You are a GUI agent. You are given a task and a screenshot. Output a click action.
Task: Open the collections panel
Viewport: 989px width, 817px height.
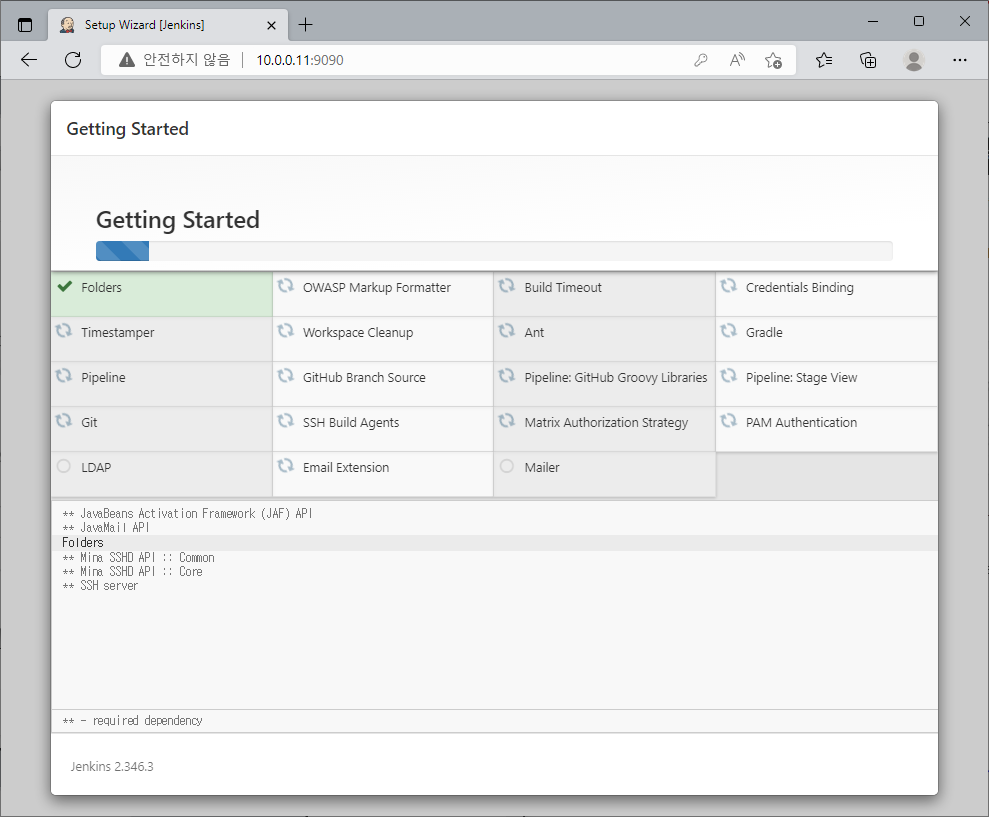coord(868,60)
